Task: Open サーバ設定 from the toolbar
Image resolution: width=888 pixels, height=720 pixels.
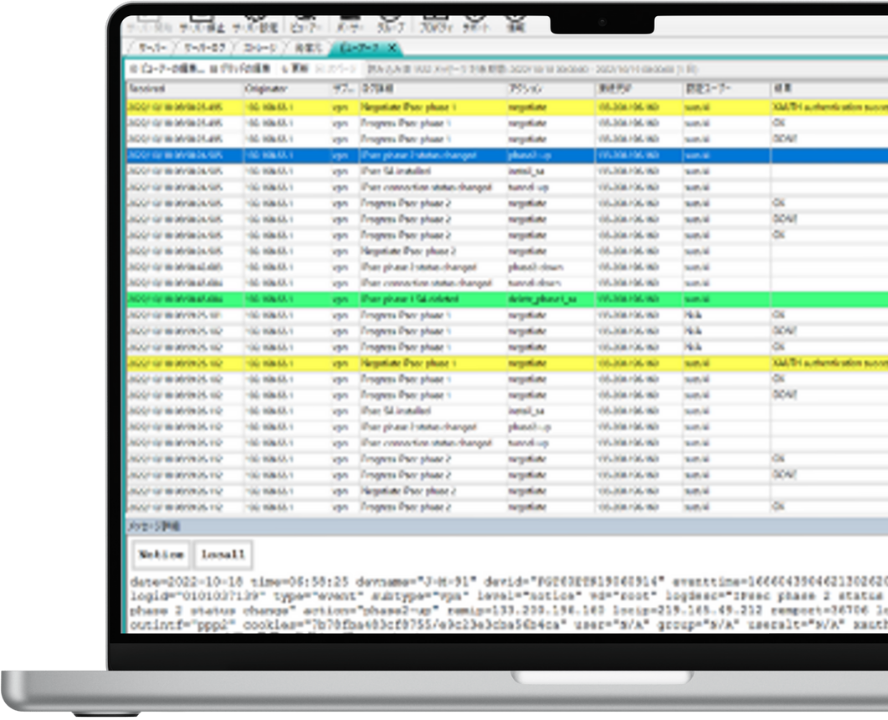Action: click(x=255, y=23)
